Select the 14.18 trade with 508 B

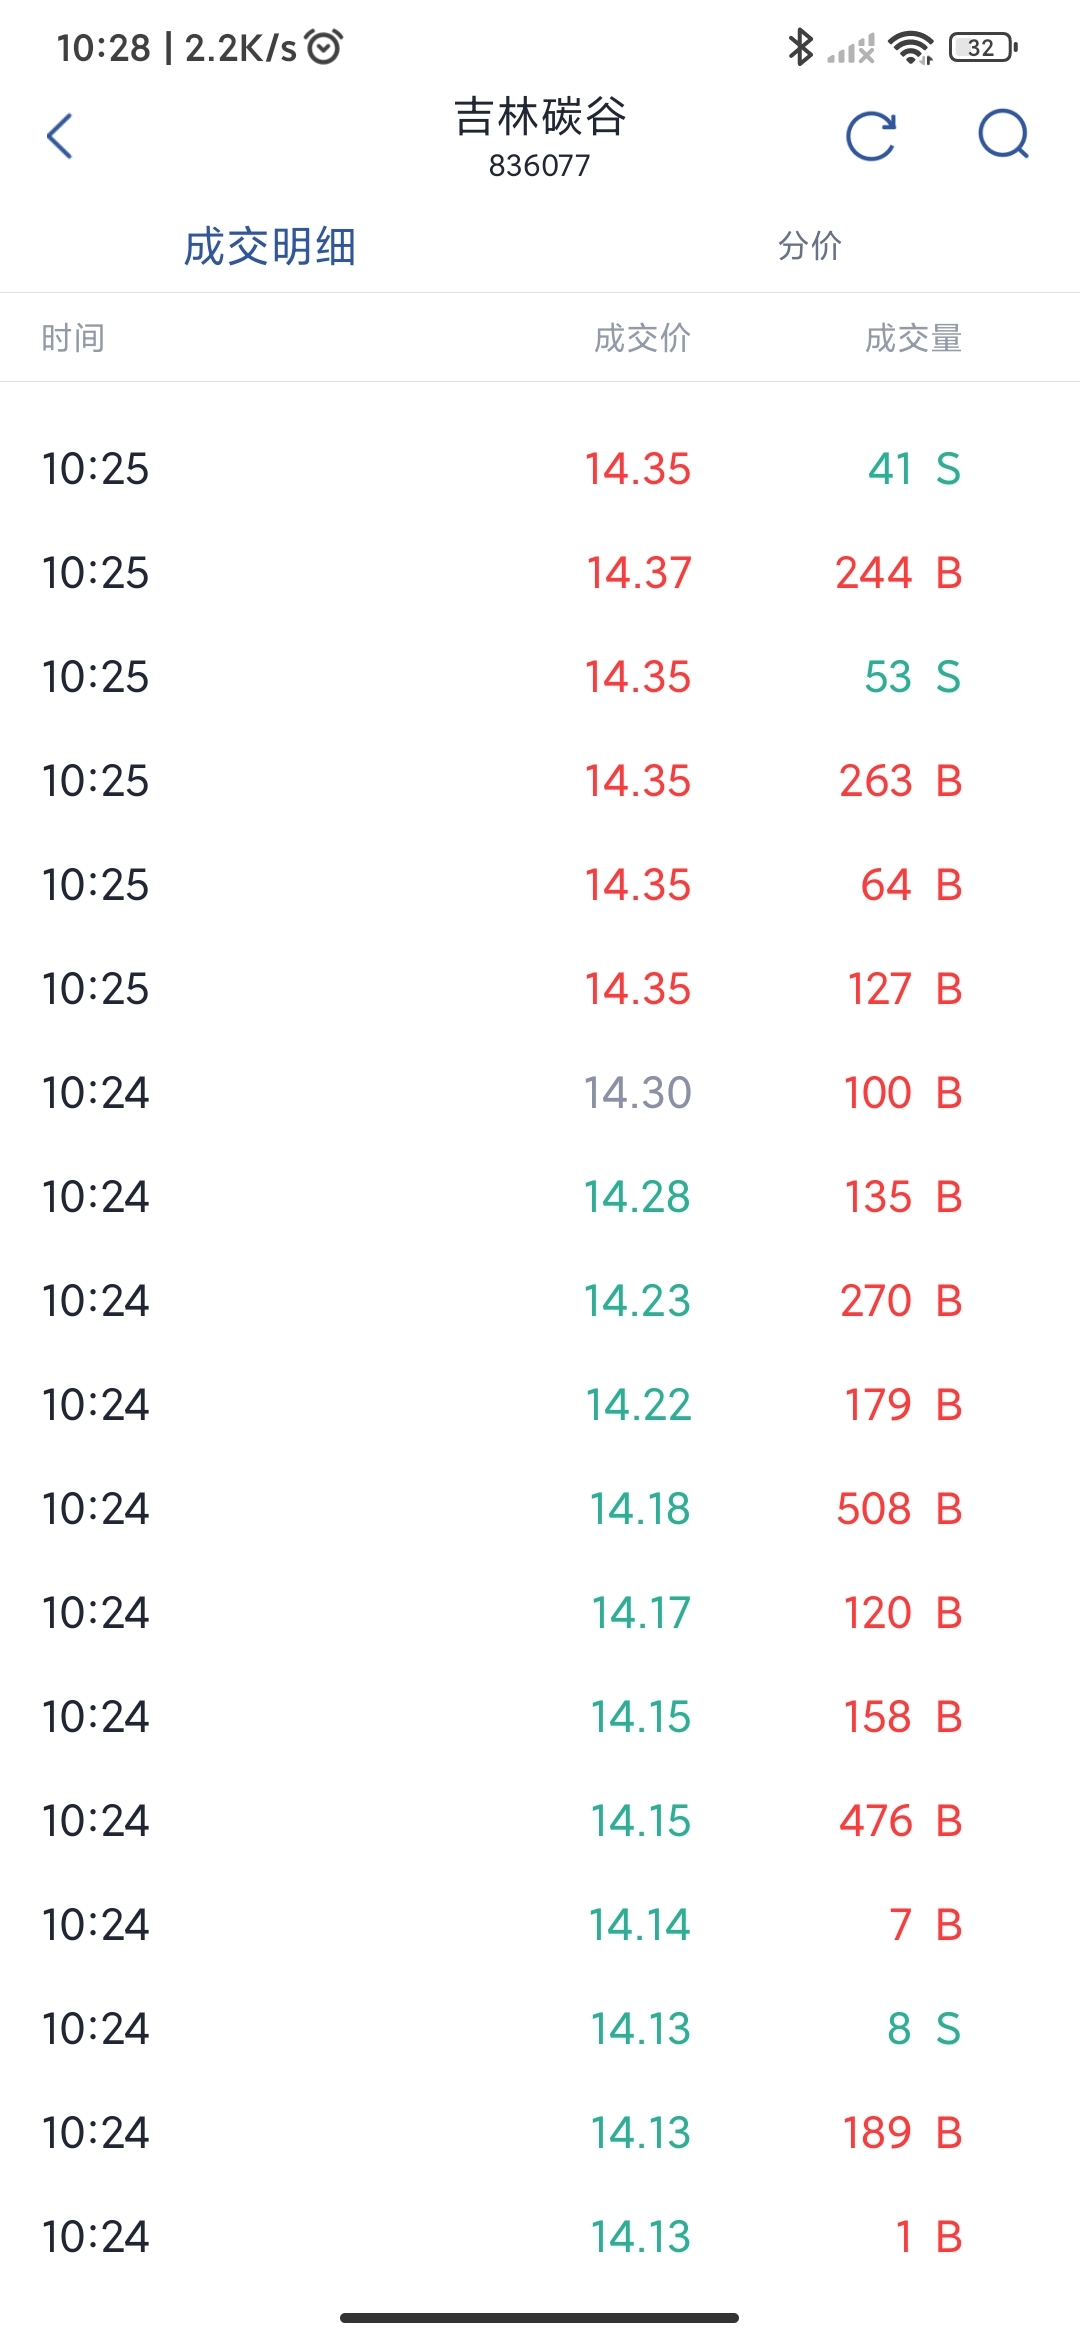tap(540, 1509)
